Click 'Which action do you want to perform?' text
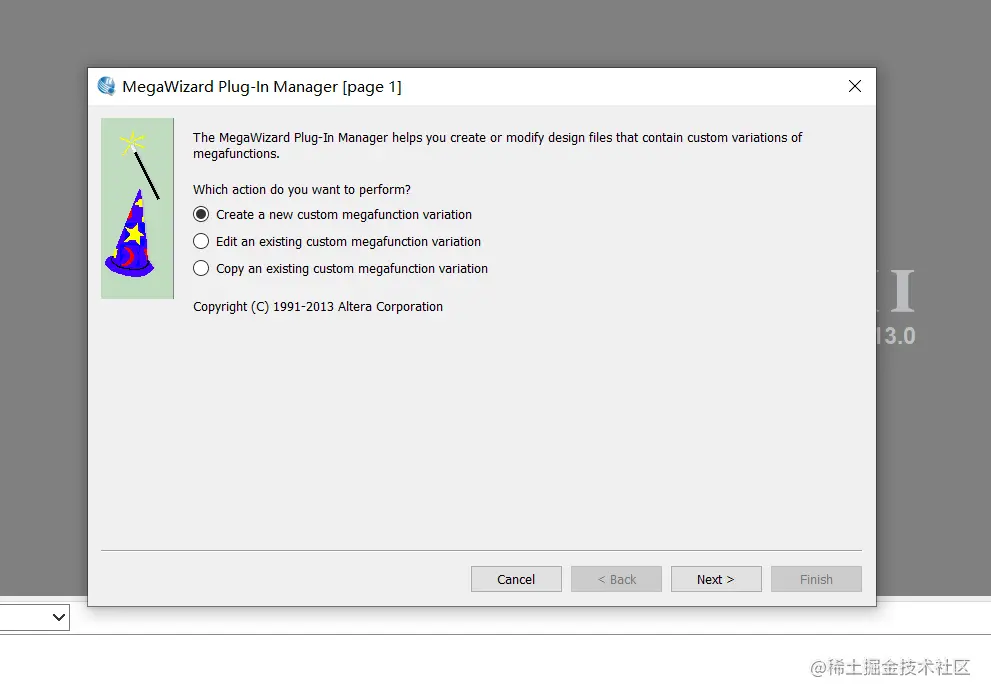The height and width of the screenshot is (698, 991). [301, 190]
